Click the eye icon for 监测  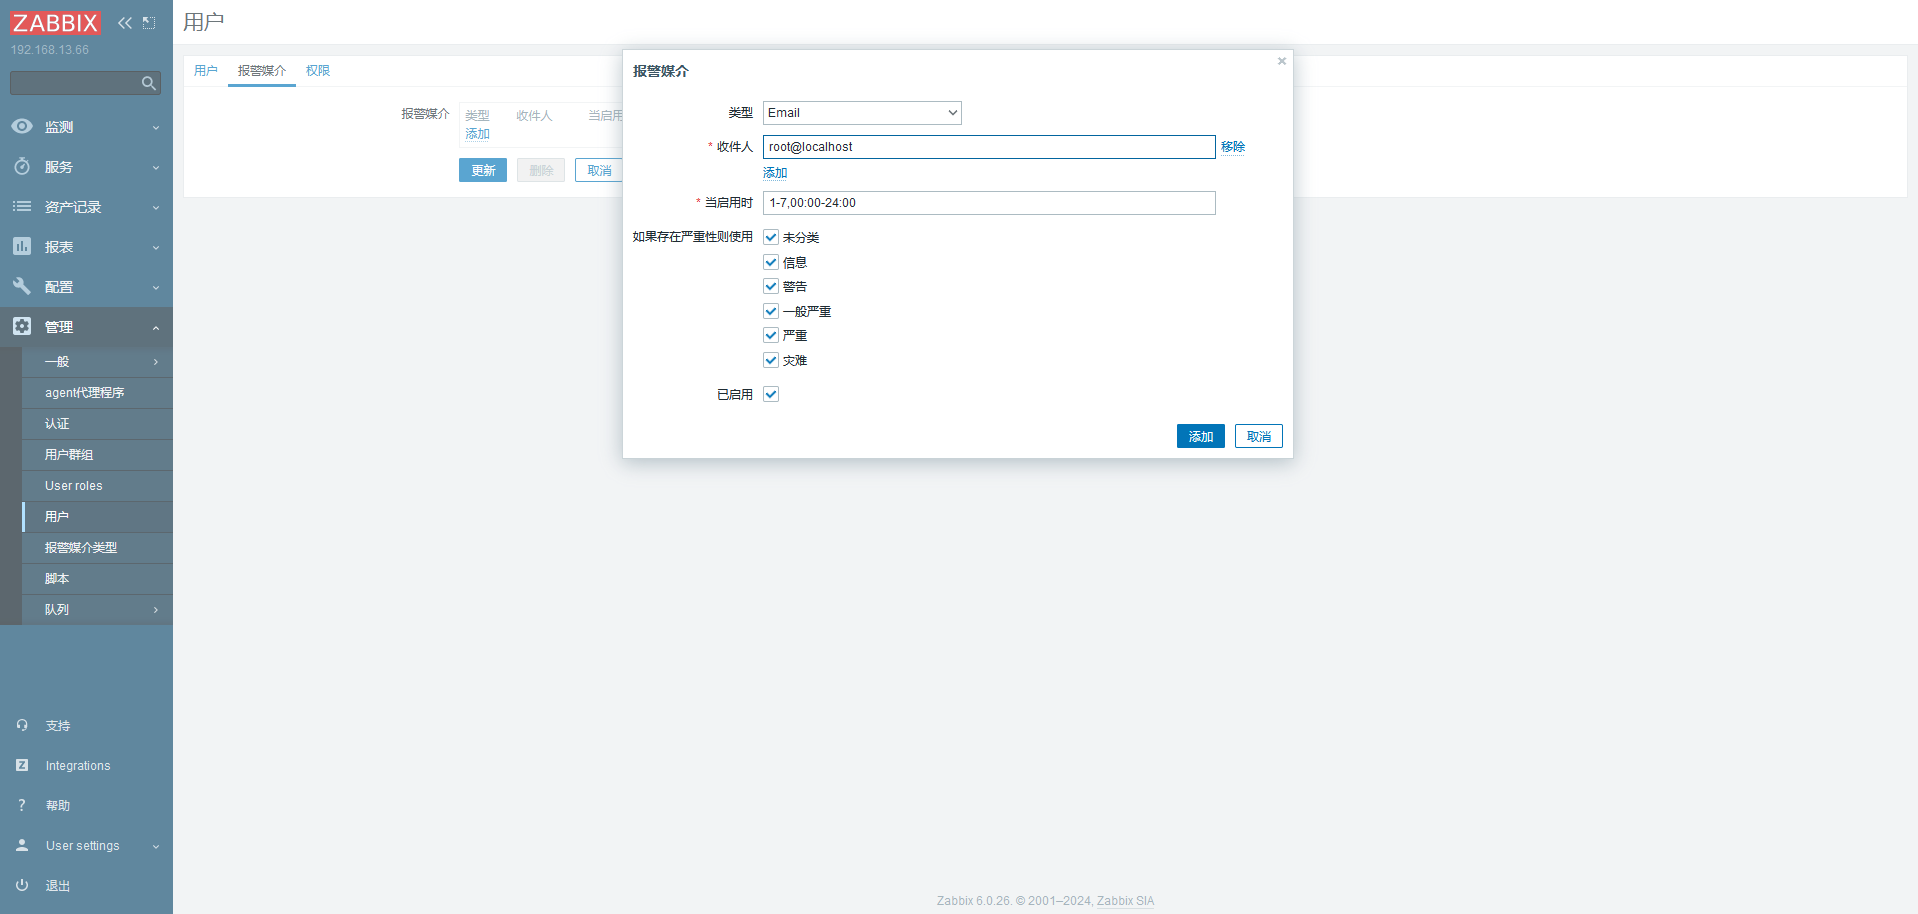pos(22,127)
